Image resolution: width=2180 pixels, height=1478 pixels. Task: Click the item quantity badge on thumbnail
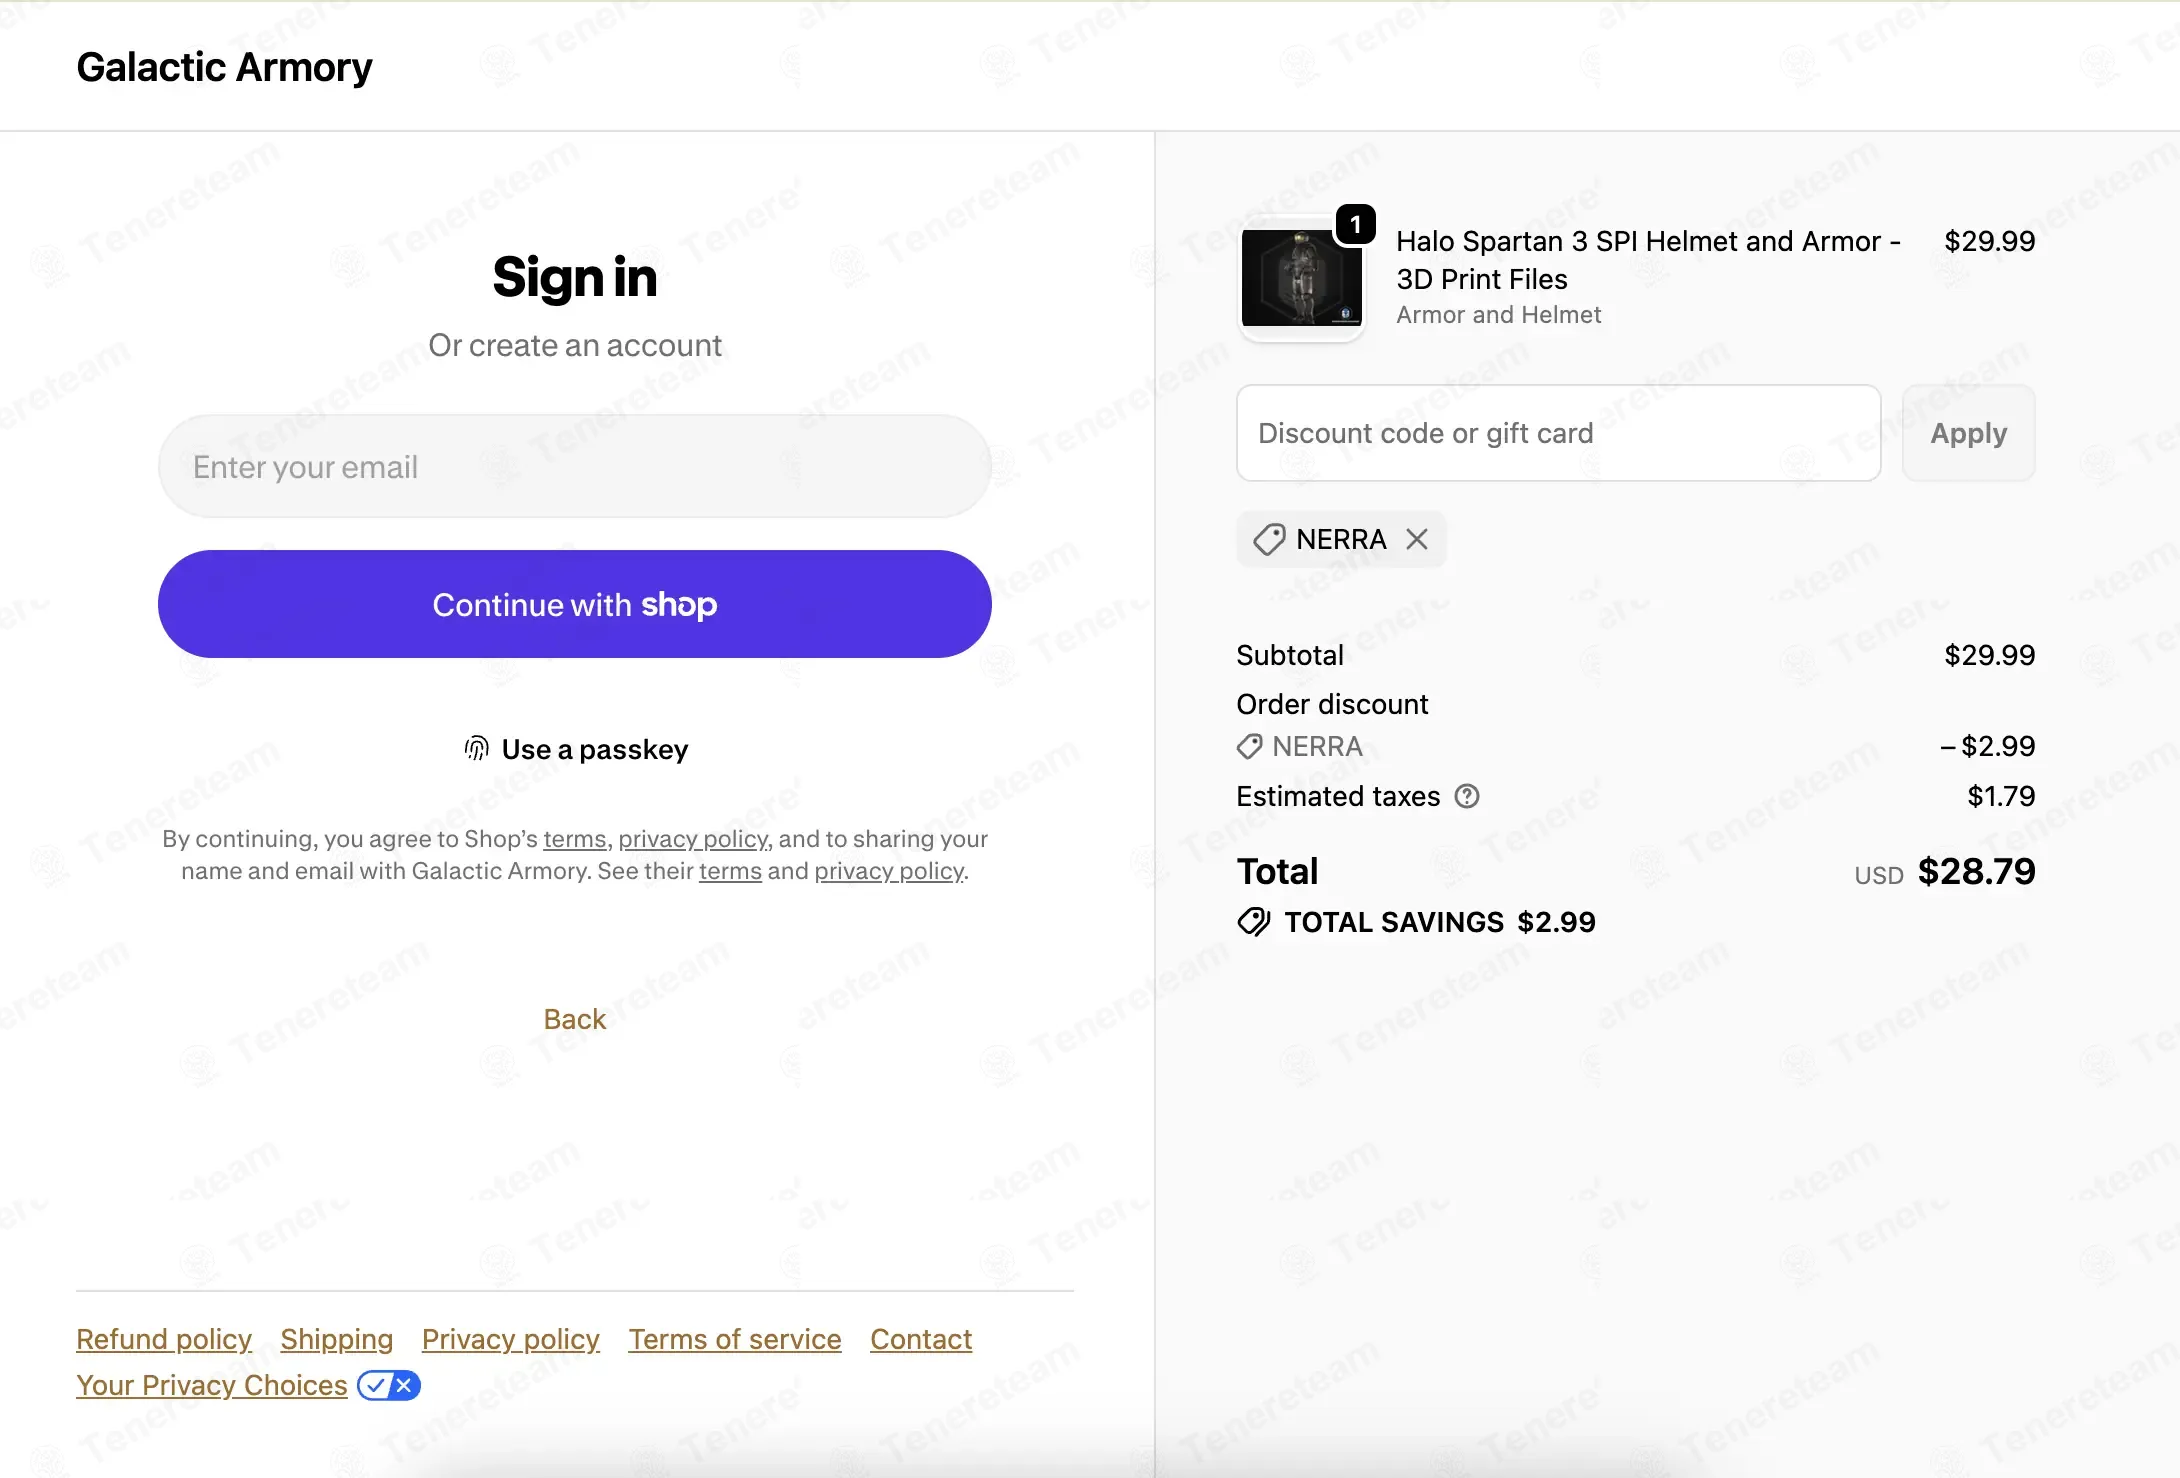(x=1356, y=225)
